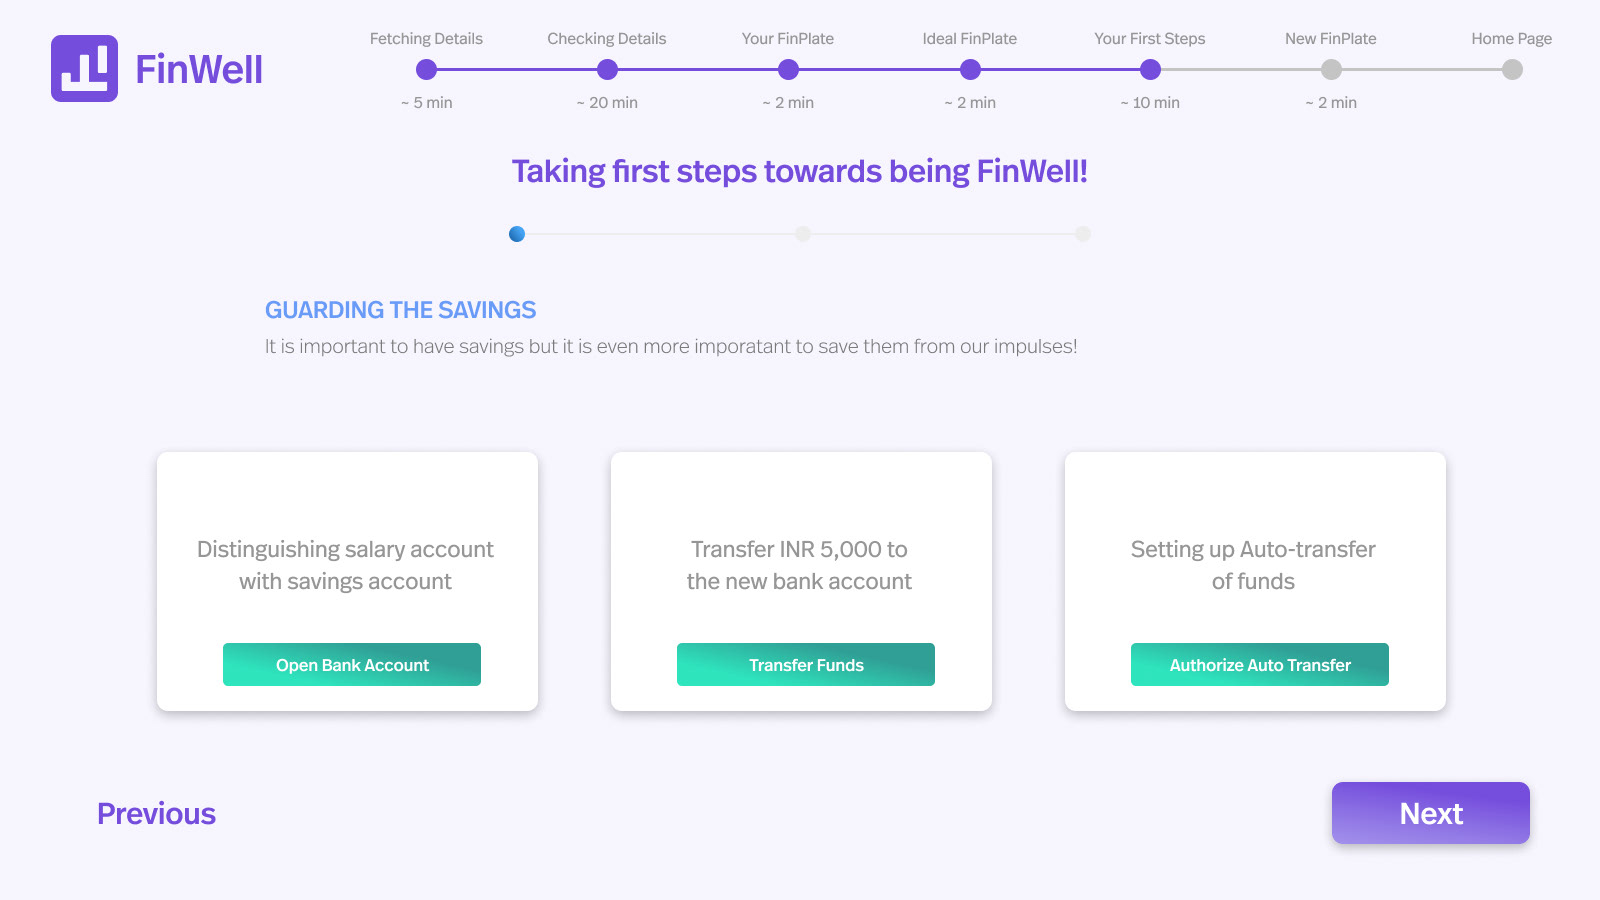Click the FinWell bar-chart logo icon
Image resolution: width=1600 pixels, height=900 pixels.
pyautogui.click(x=84, y=69)
